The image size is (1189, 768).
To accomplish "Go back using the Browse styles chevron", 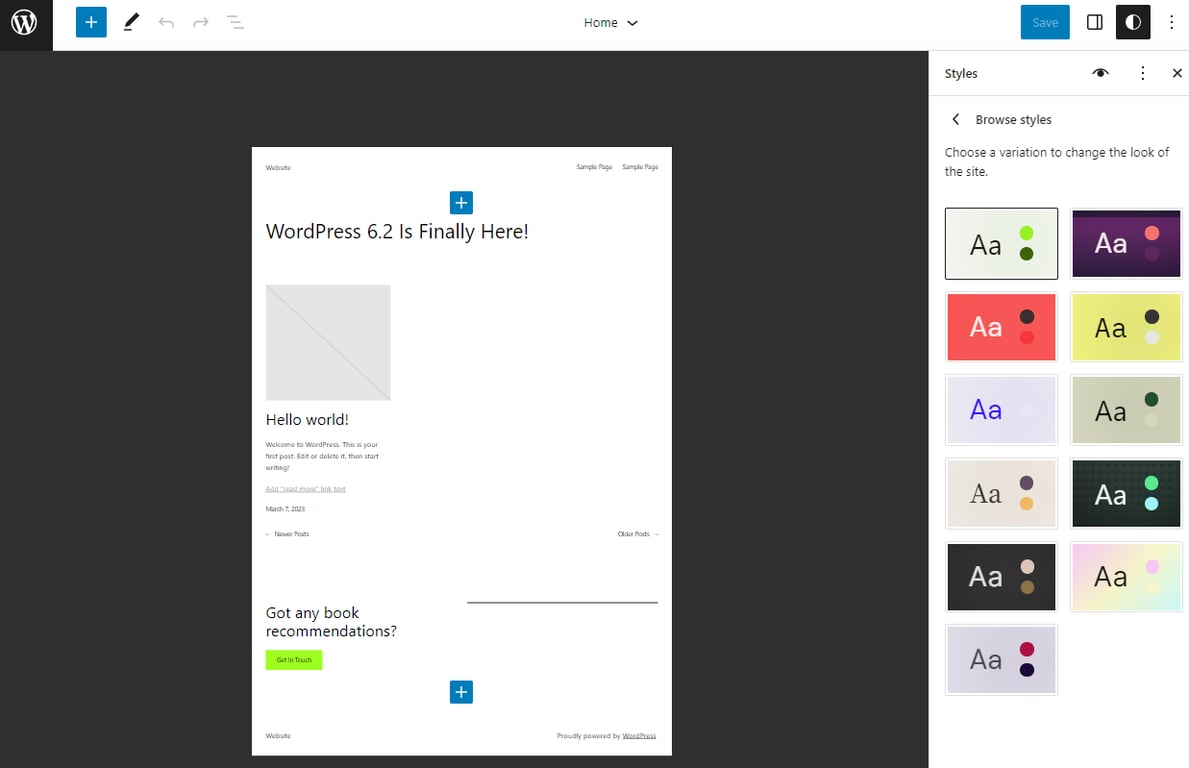I will coord(955,119).
